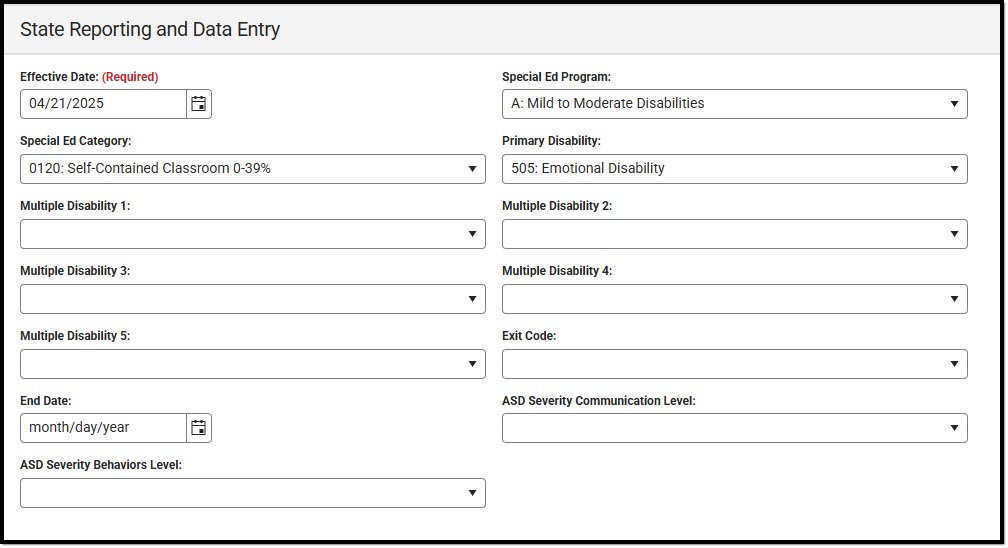Expand the Special Ed Program dropdown
The height and width of the screenshot is (548, 1008).
click(x=734, y=104)
